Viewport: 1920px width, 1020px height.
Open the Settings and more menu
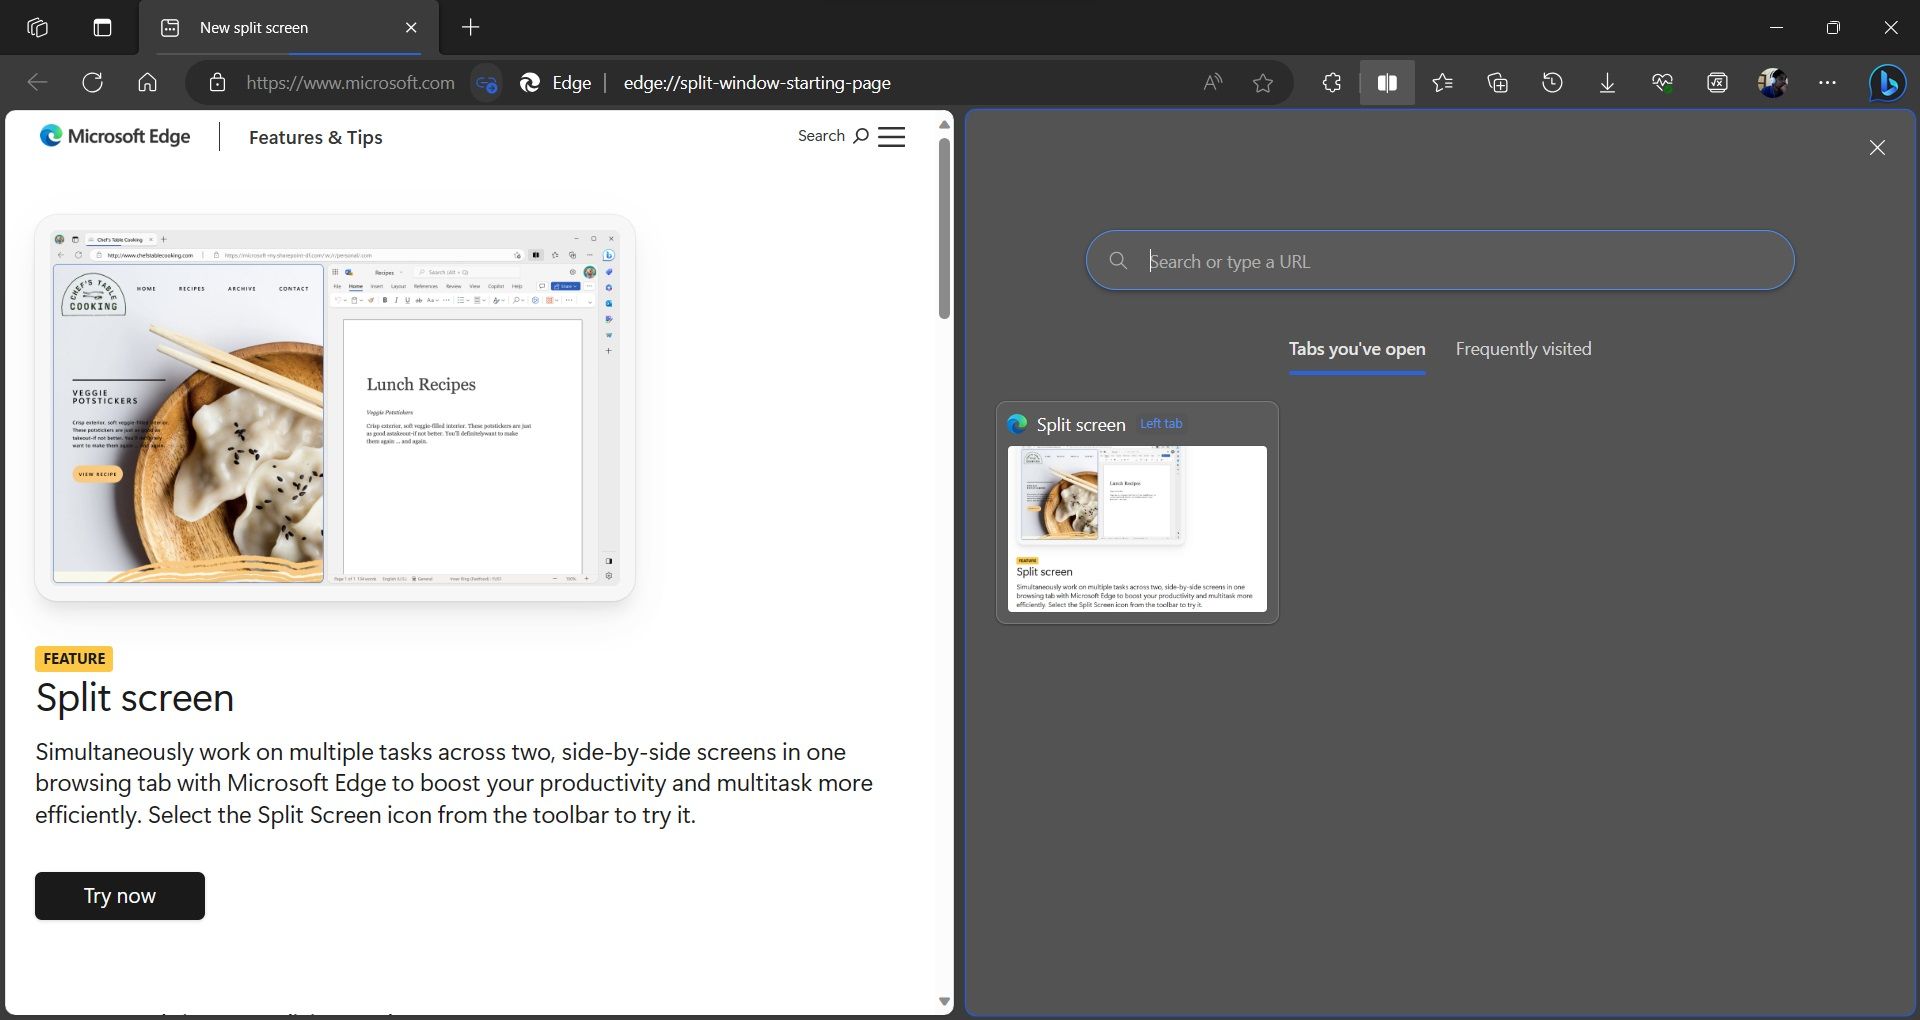[x=1828, y=83]
